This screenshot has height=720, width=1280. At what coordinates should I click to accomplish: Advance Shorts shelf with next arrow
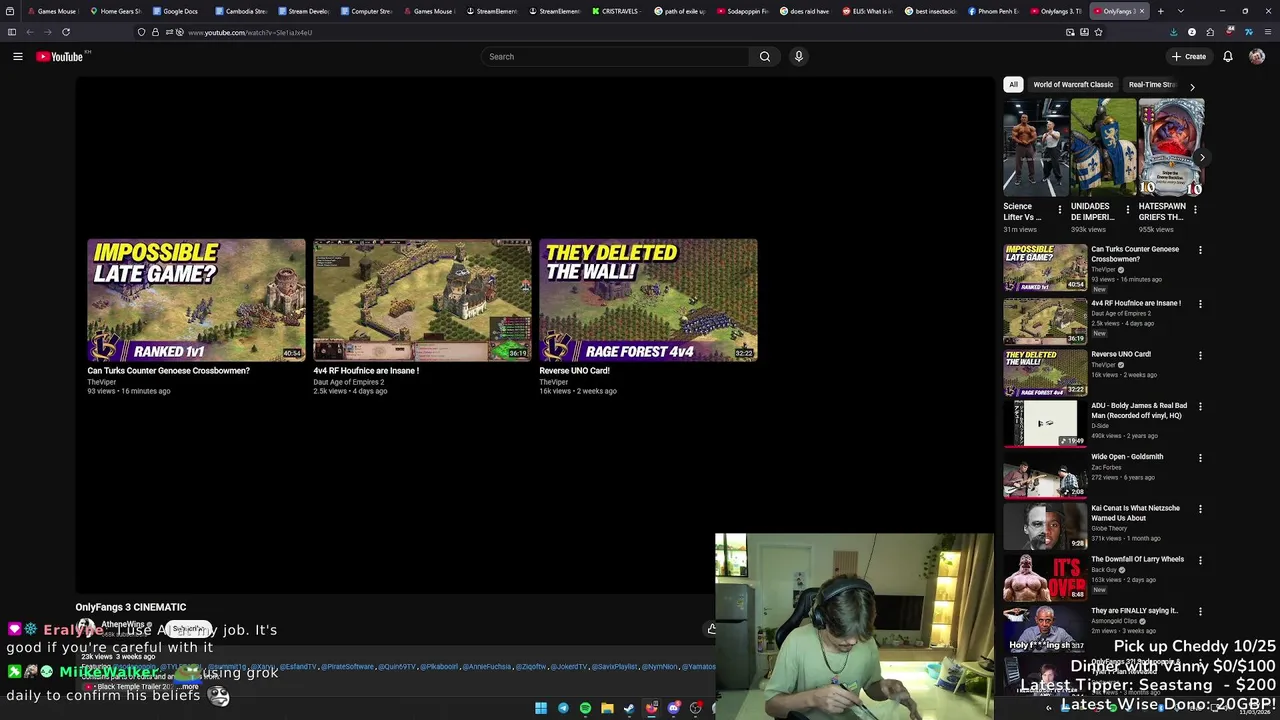pos(1202,157)
